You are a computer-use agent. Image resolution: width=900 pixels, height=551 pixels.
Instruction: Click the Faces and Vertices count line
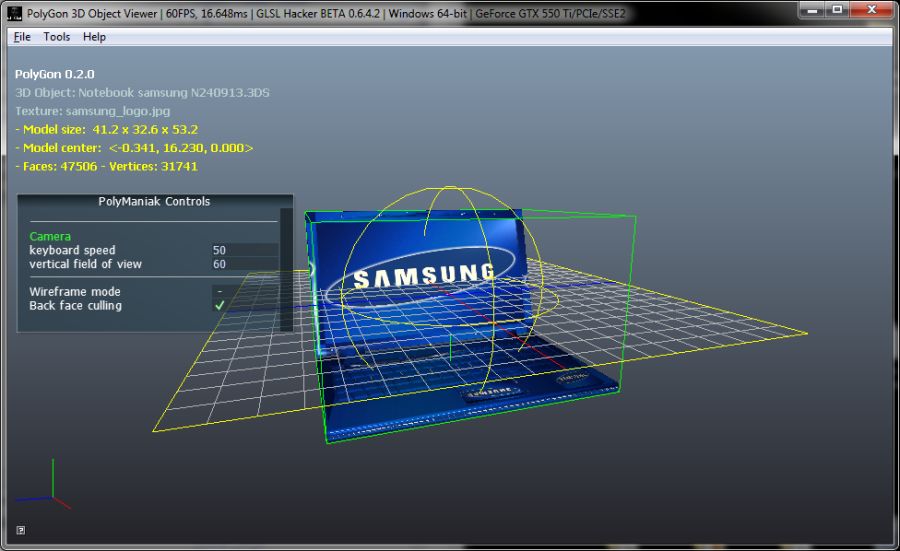tap(107, 166)
